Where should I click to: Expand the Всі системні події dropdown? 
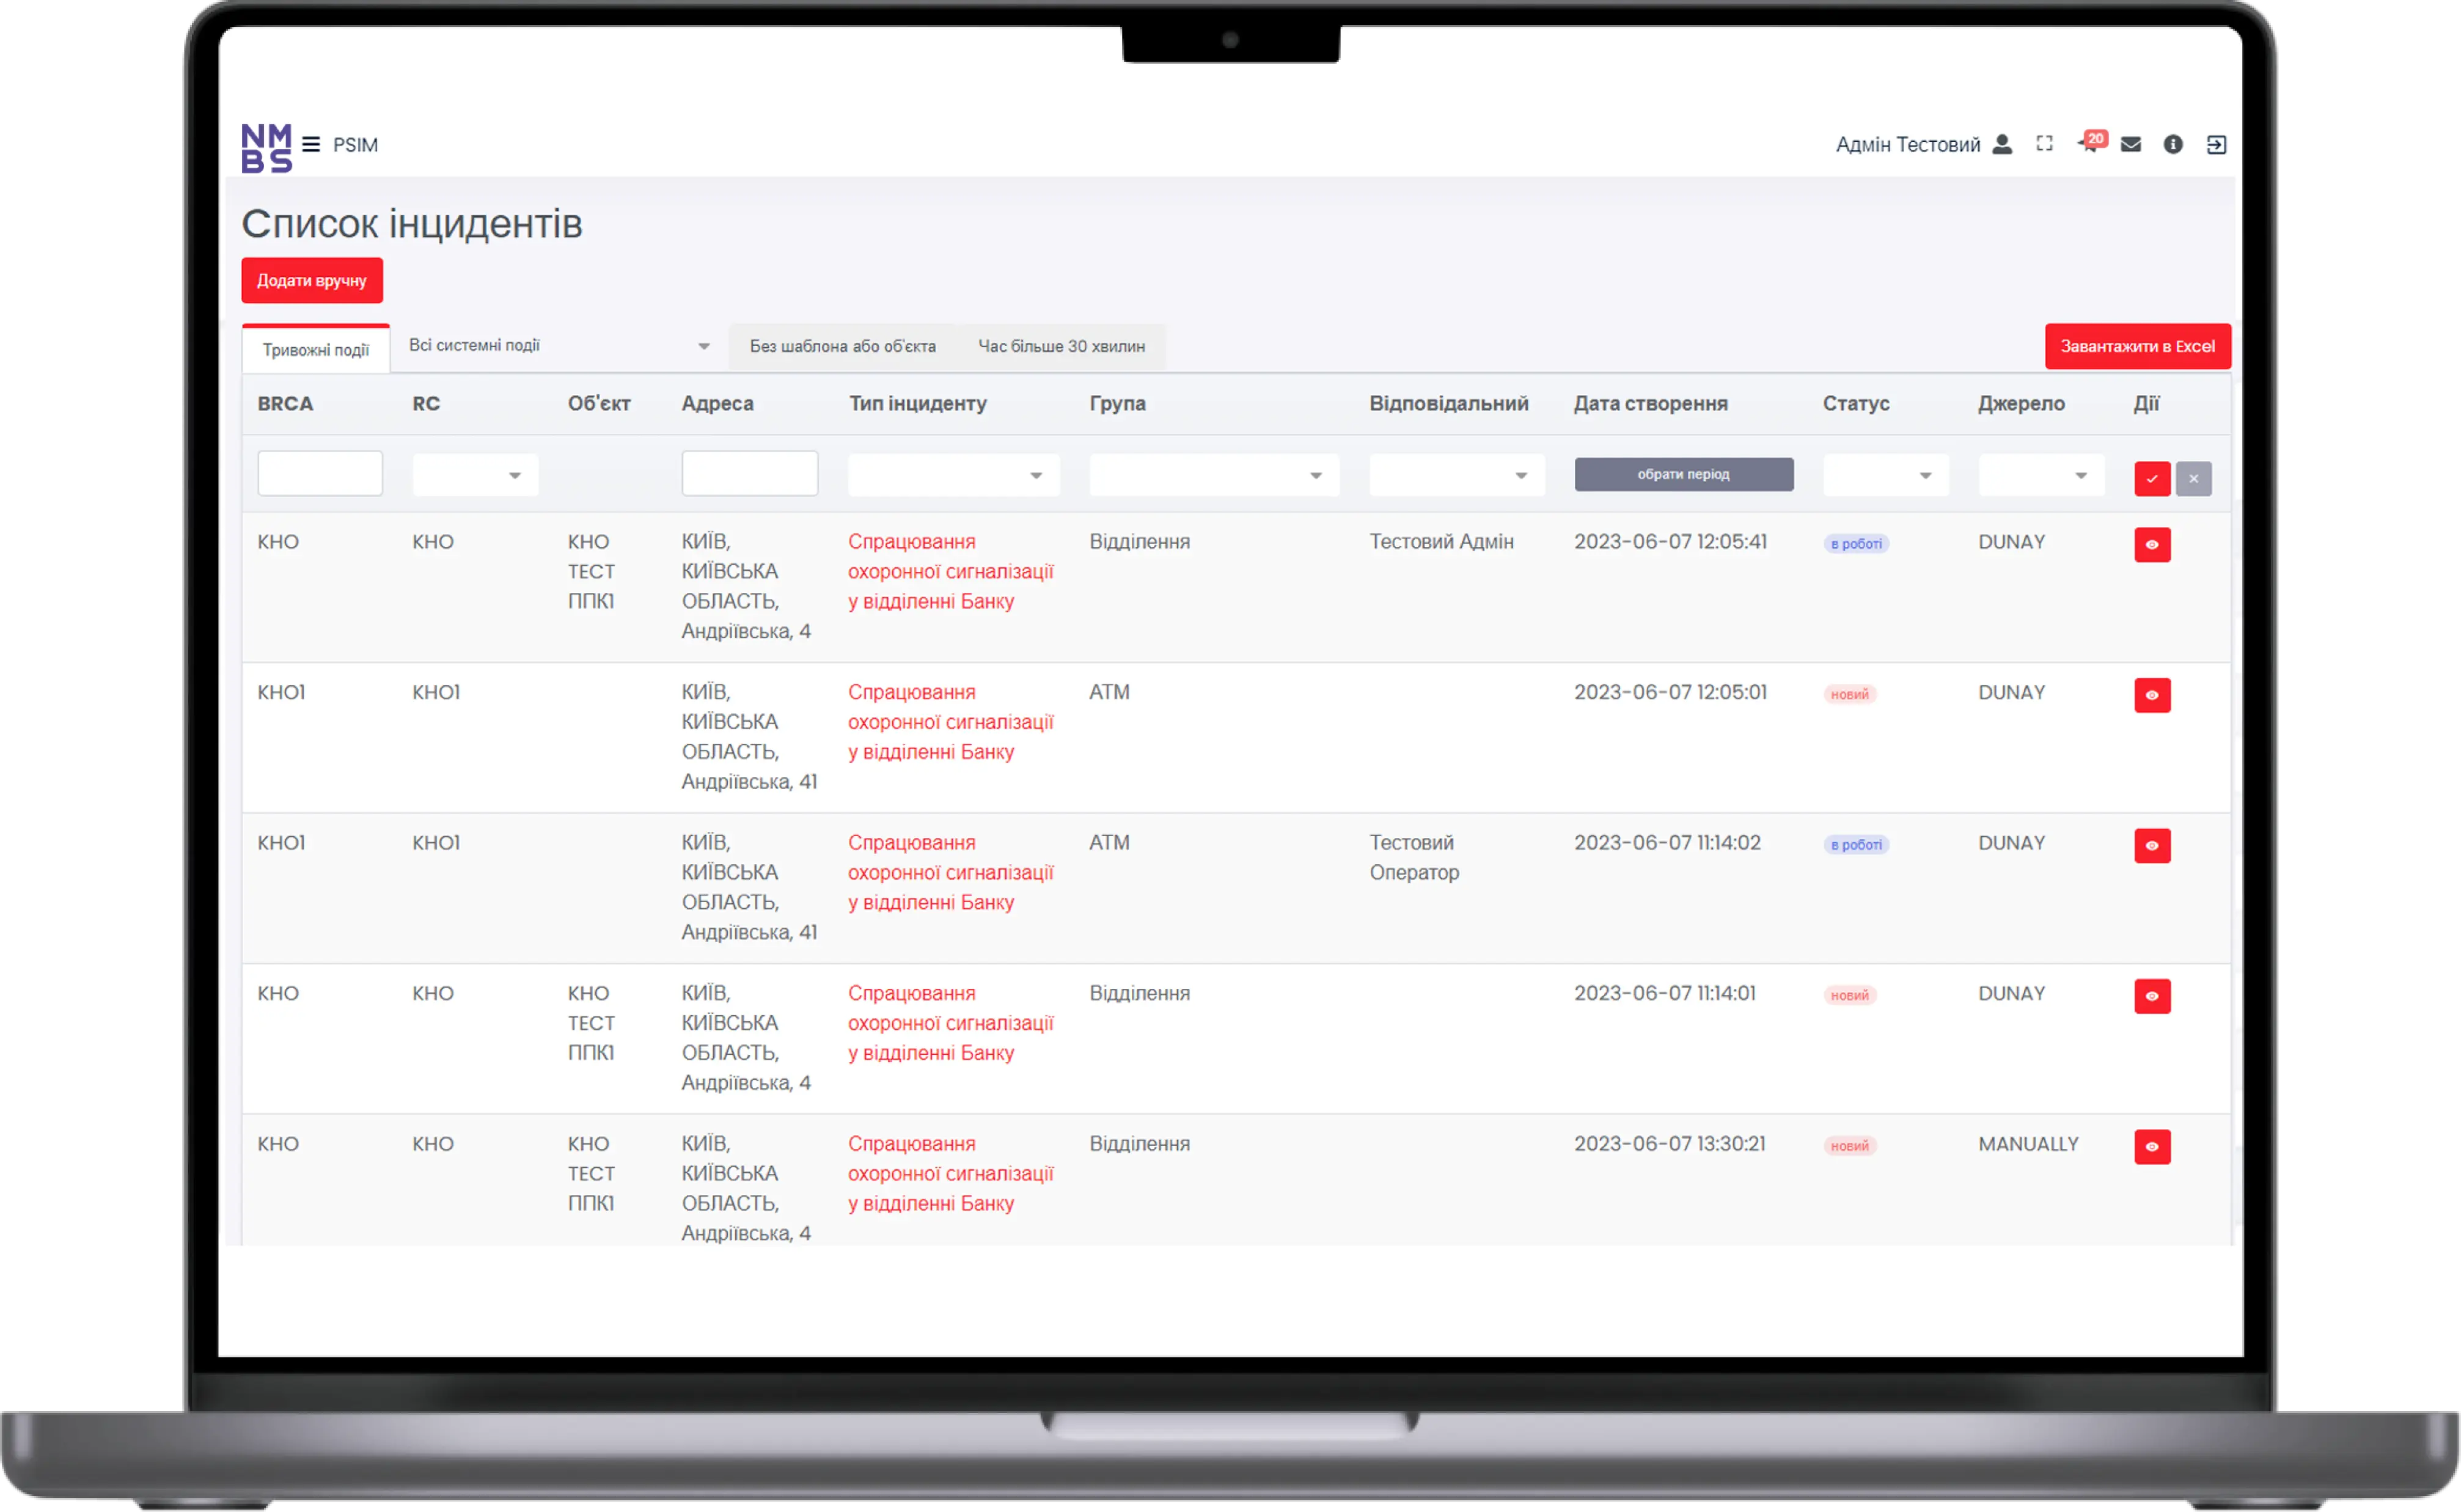(x=556, y=346)
